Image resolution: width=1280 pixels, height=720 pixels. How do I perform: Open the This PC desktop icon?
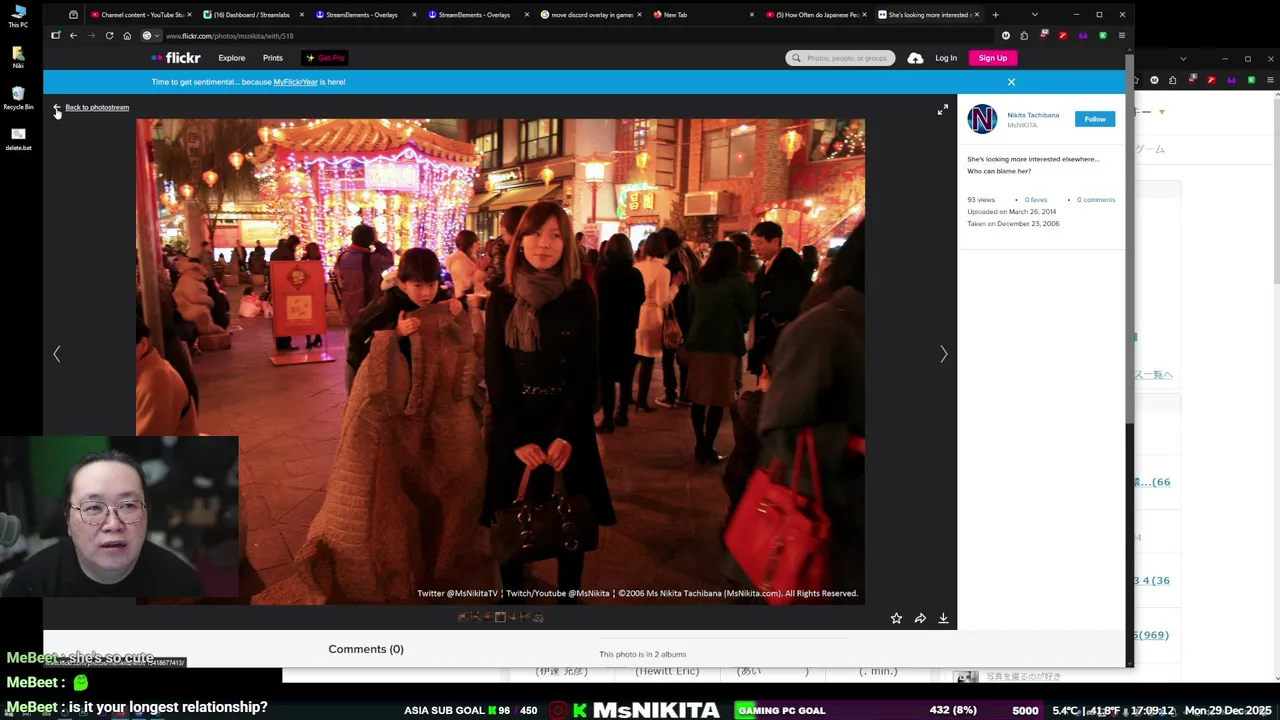point(18,16)
